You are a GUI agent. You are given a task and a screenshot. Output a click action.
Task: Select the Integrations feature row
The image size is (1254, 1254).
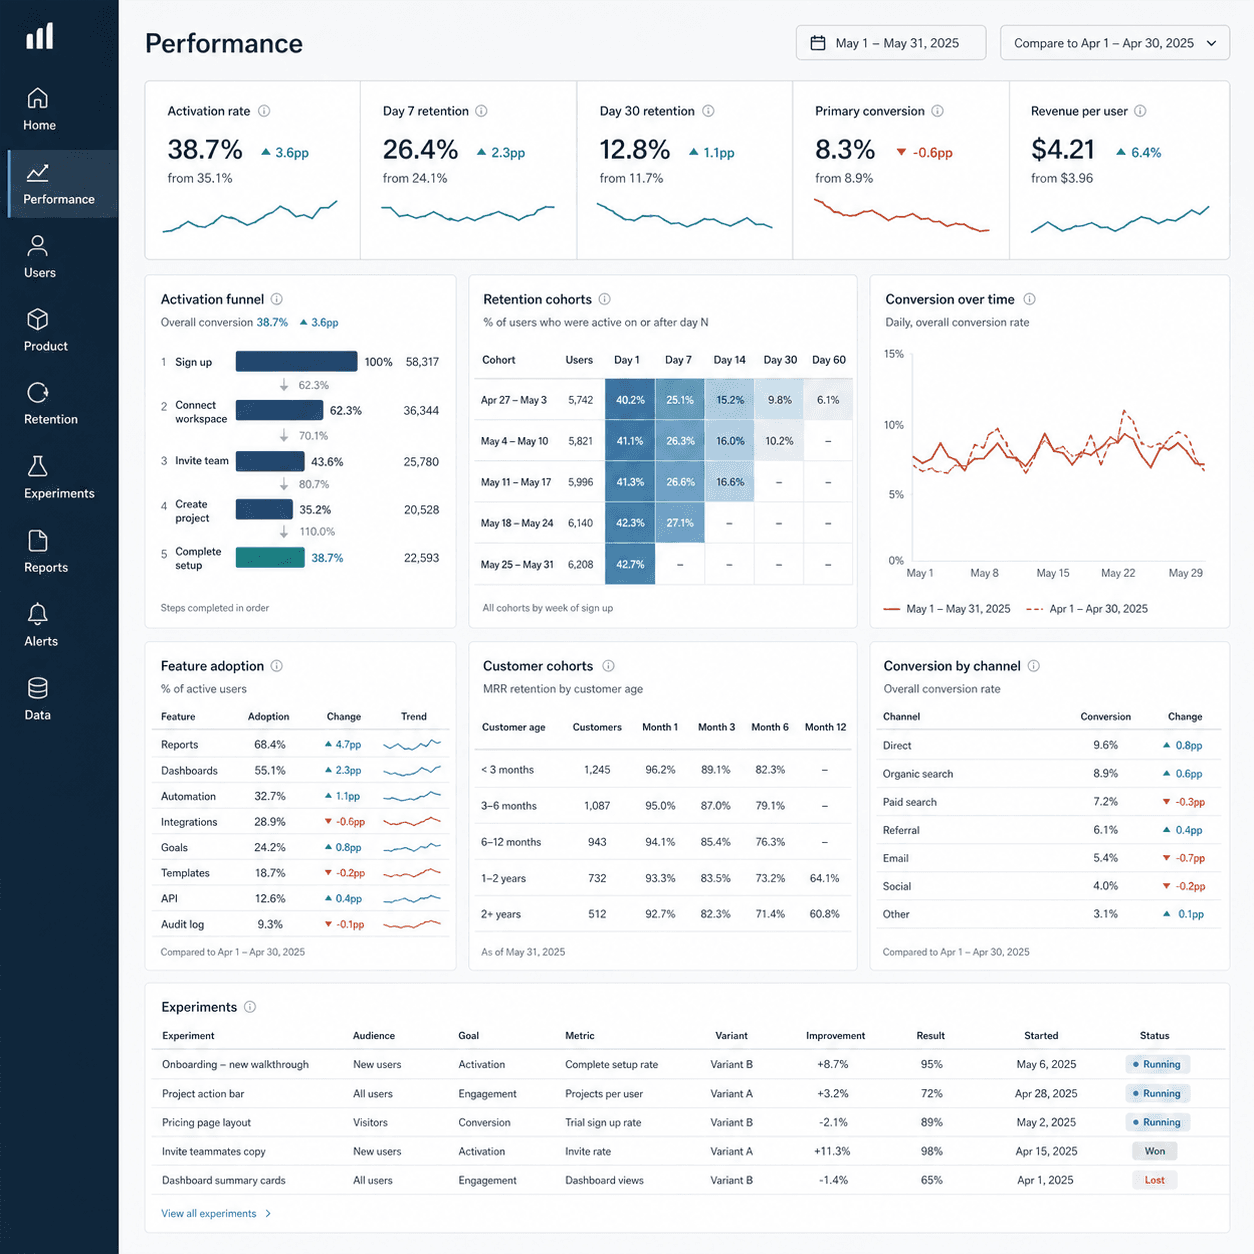300,822
